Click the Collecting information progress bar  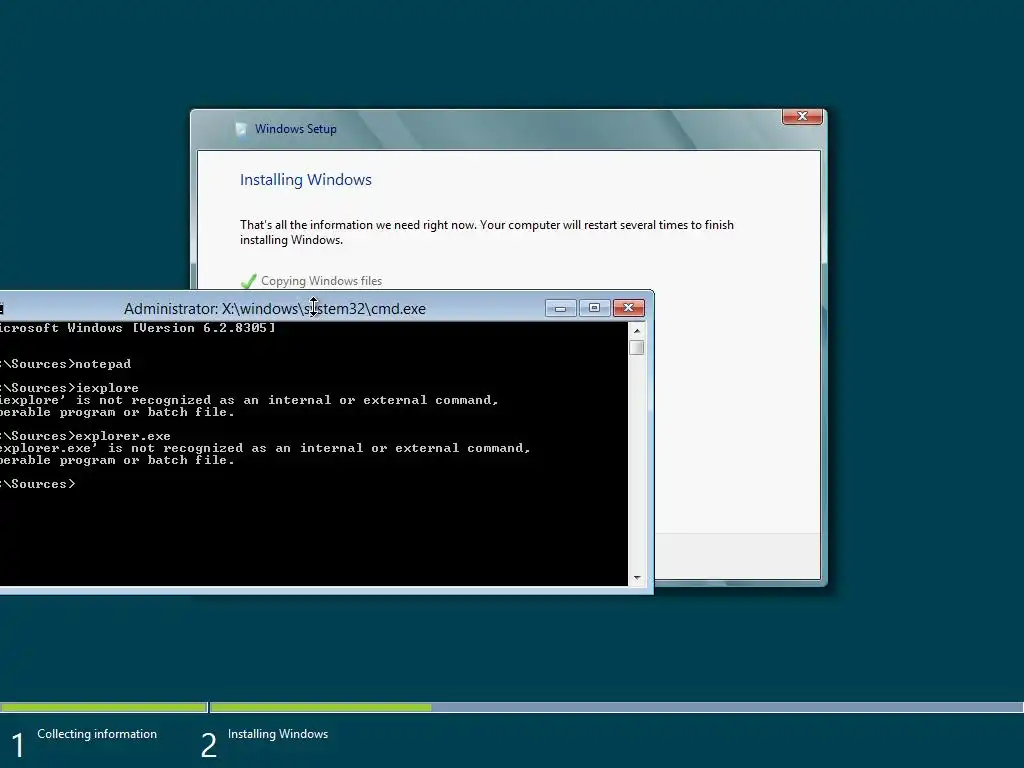[x=103, y=707]
